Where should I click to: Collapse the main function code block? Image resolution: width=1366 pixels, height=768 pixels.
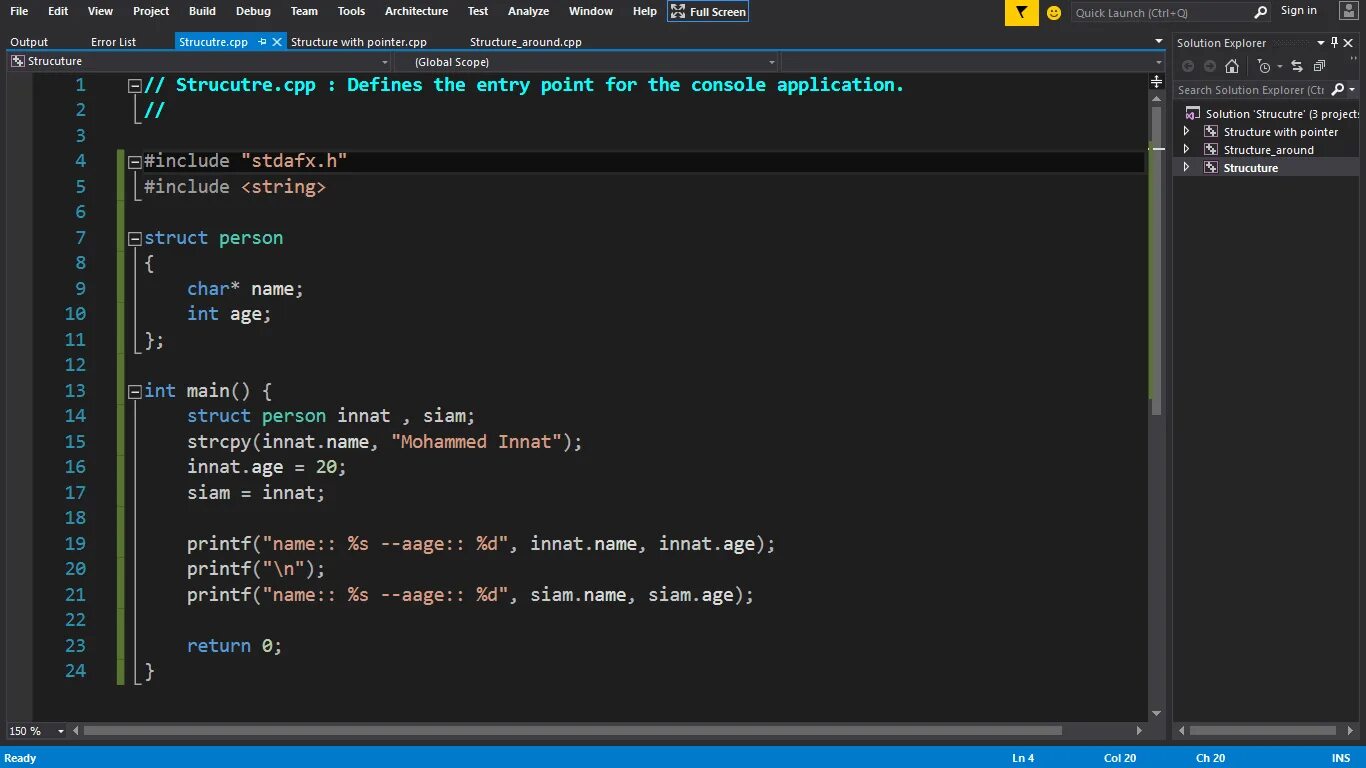point(135,391)
